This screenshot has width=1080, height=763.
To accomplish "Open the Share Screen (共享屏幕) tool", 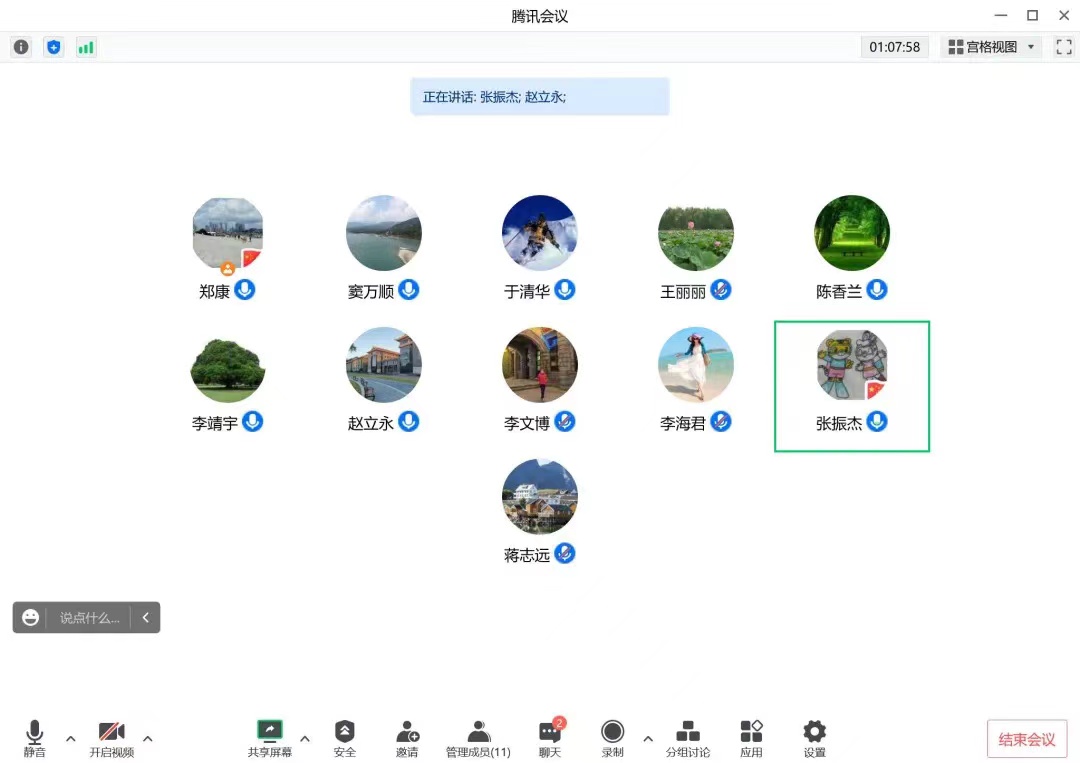I will click(x=270, y=738).
